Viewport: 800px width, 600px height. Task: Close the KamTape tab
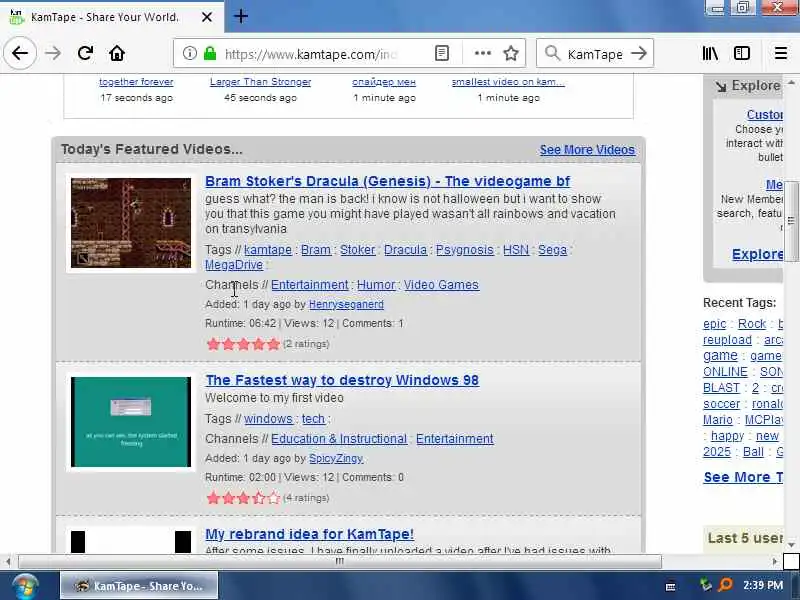207,17
